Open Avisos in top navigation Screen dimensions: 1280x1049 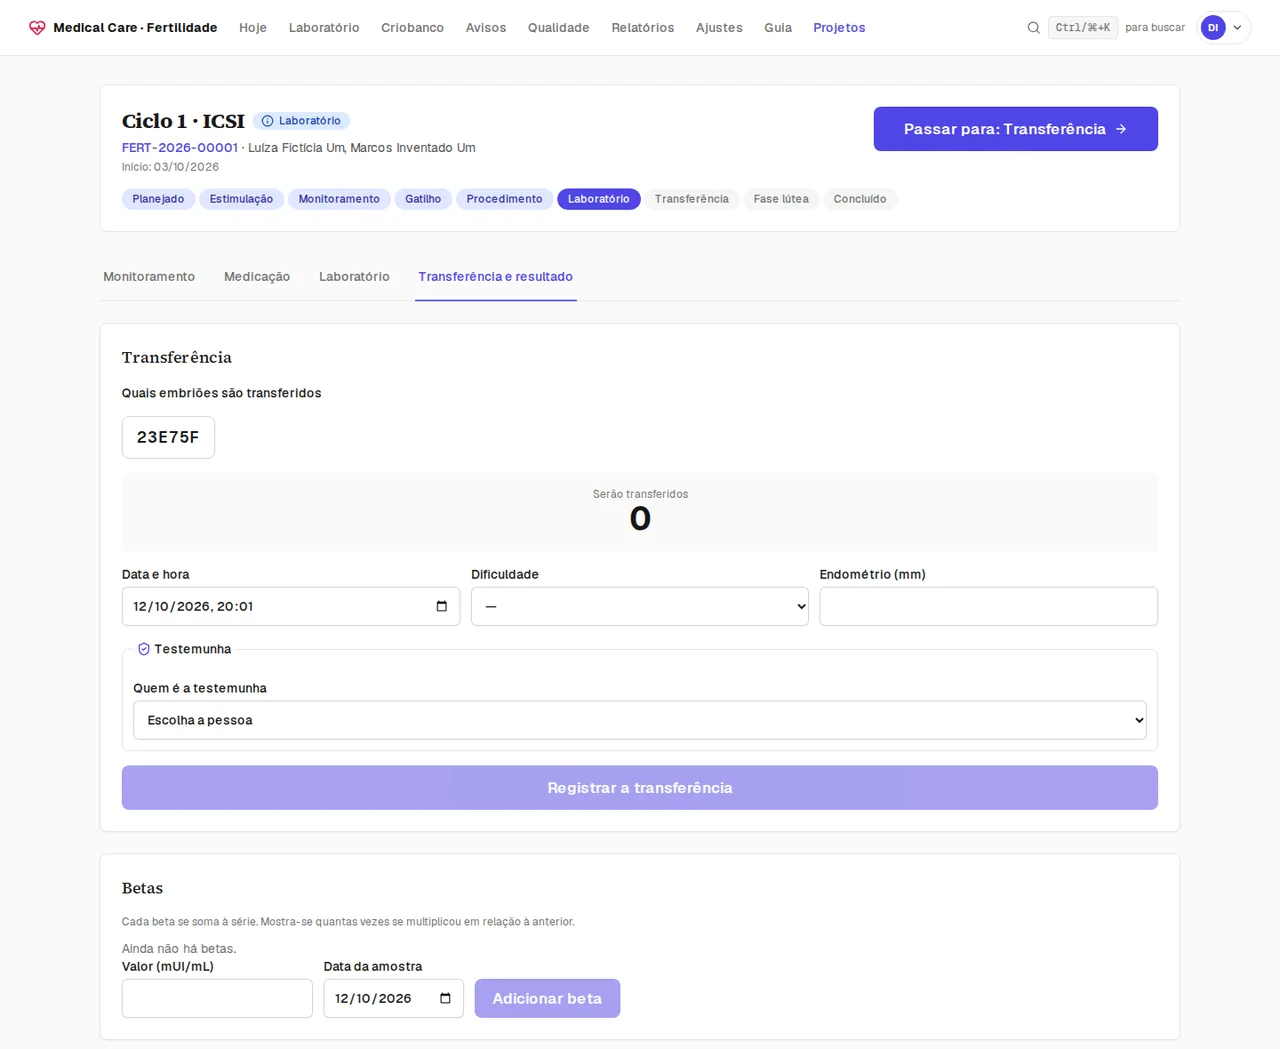pyautogui.click(x=486, y=28)
